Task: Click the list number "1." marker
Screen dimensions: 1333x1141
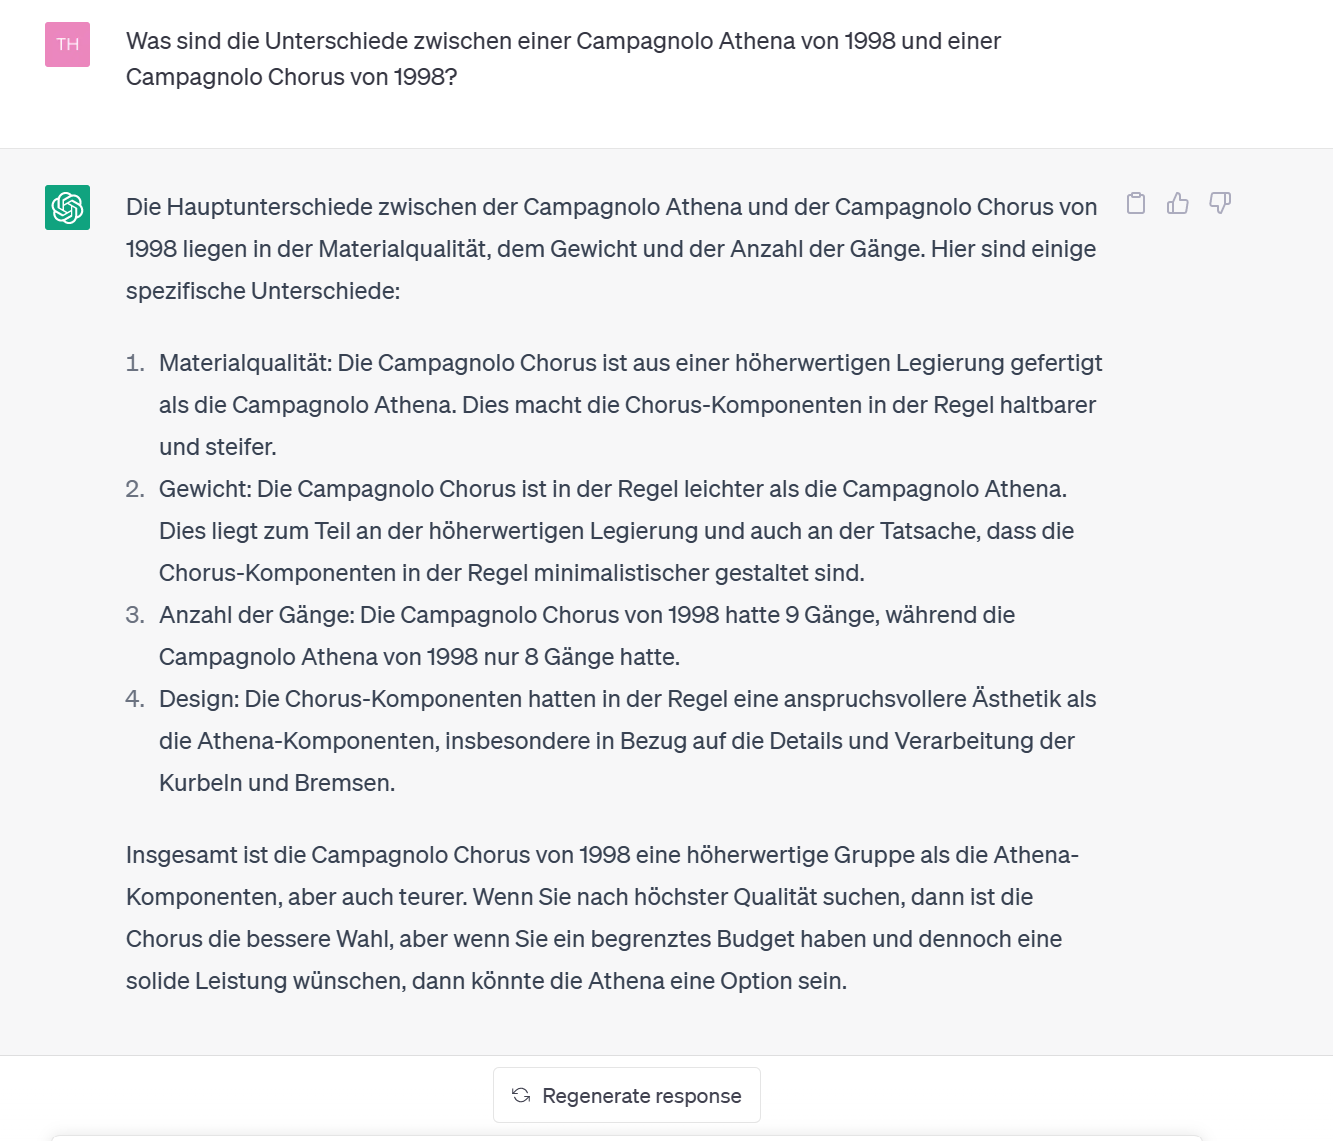Action: pos(135,363)
